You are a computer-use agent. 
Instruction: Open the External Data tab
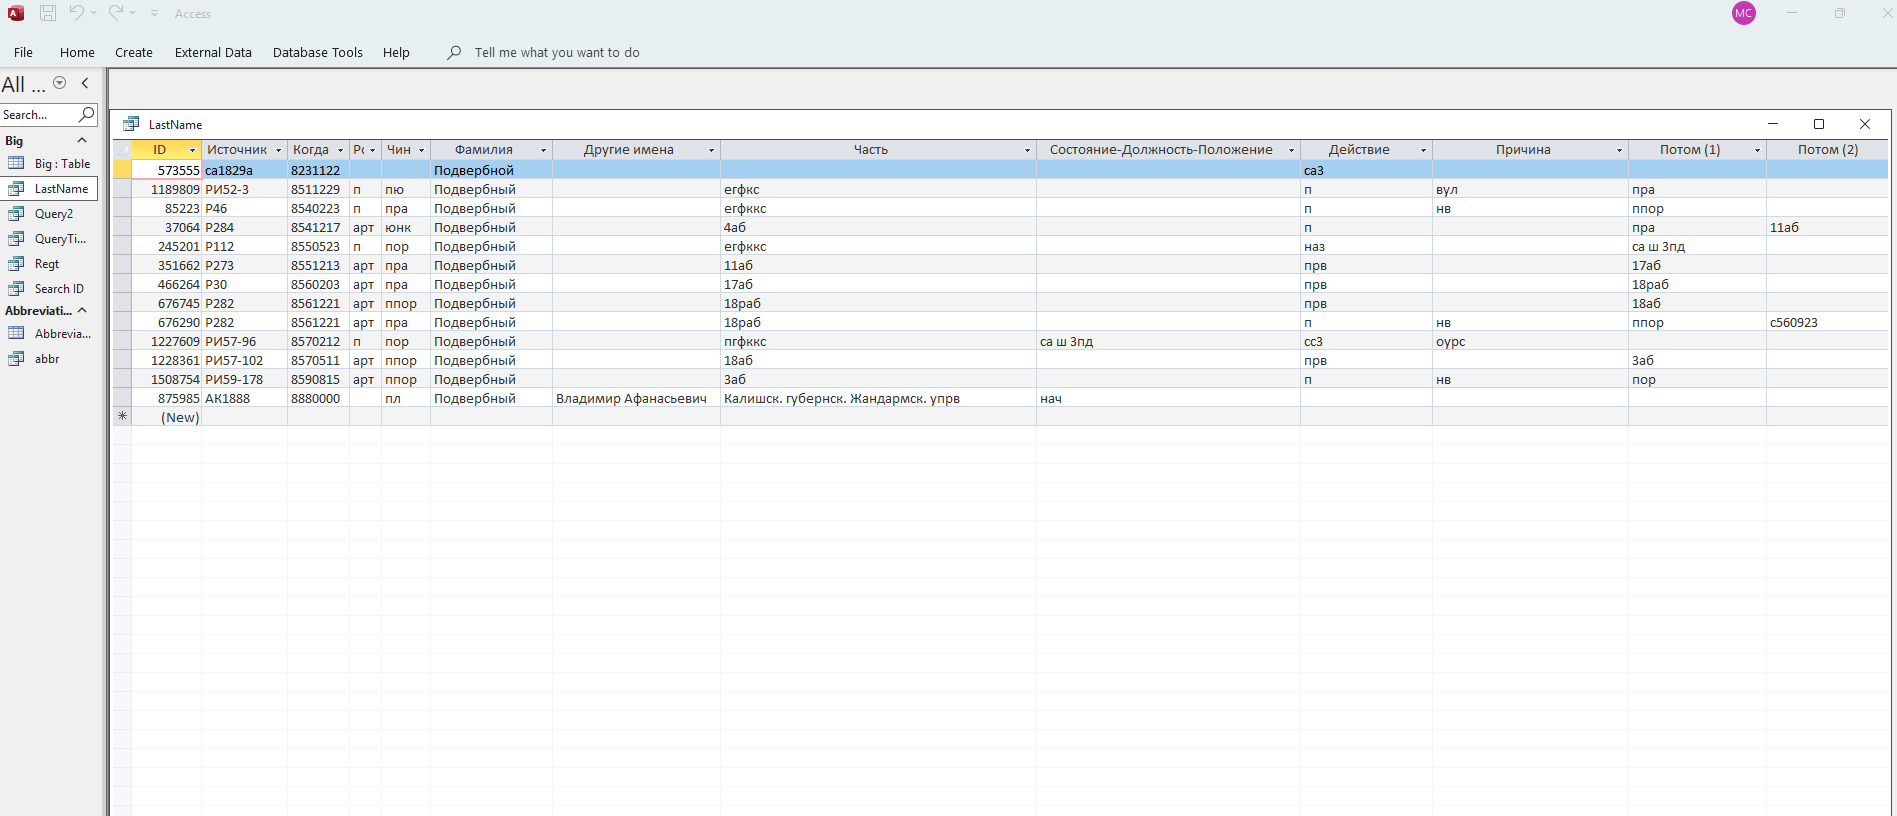click(x=213, y=52)
